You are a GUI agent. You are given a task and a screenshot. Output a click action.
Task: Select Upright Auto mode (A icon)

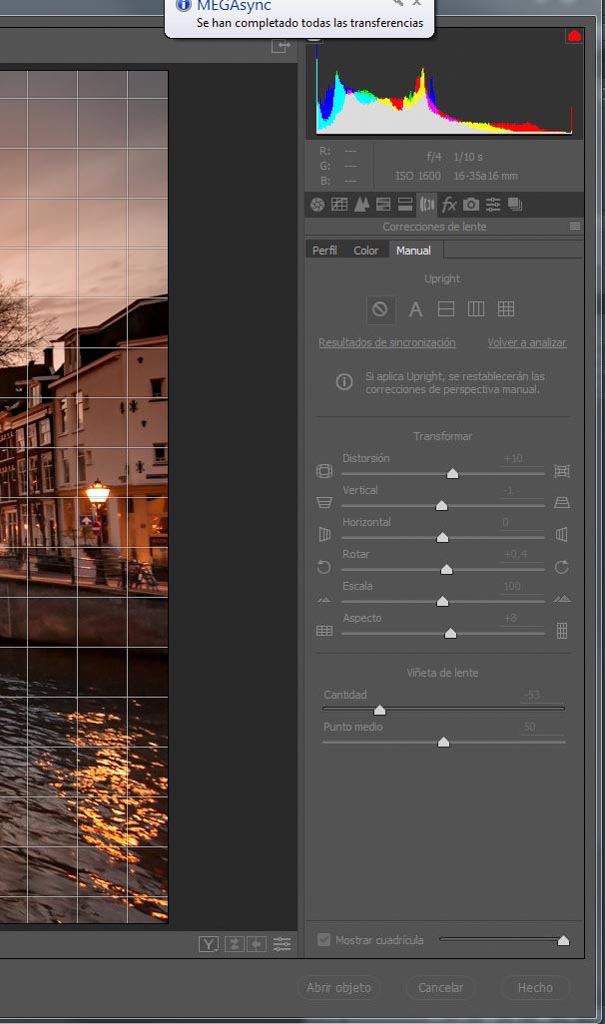tap(416, 310)
